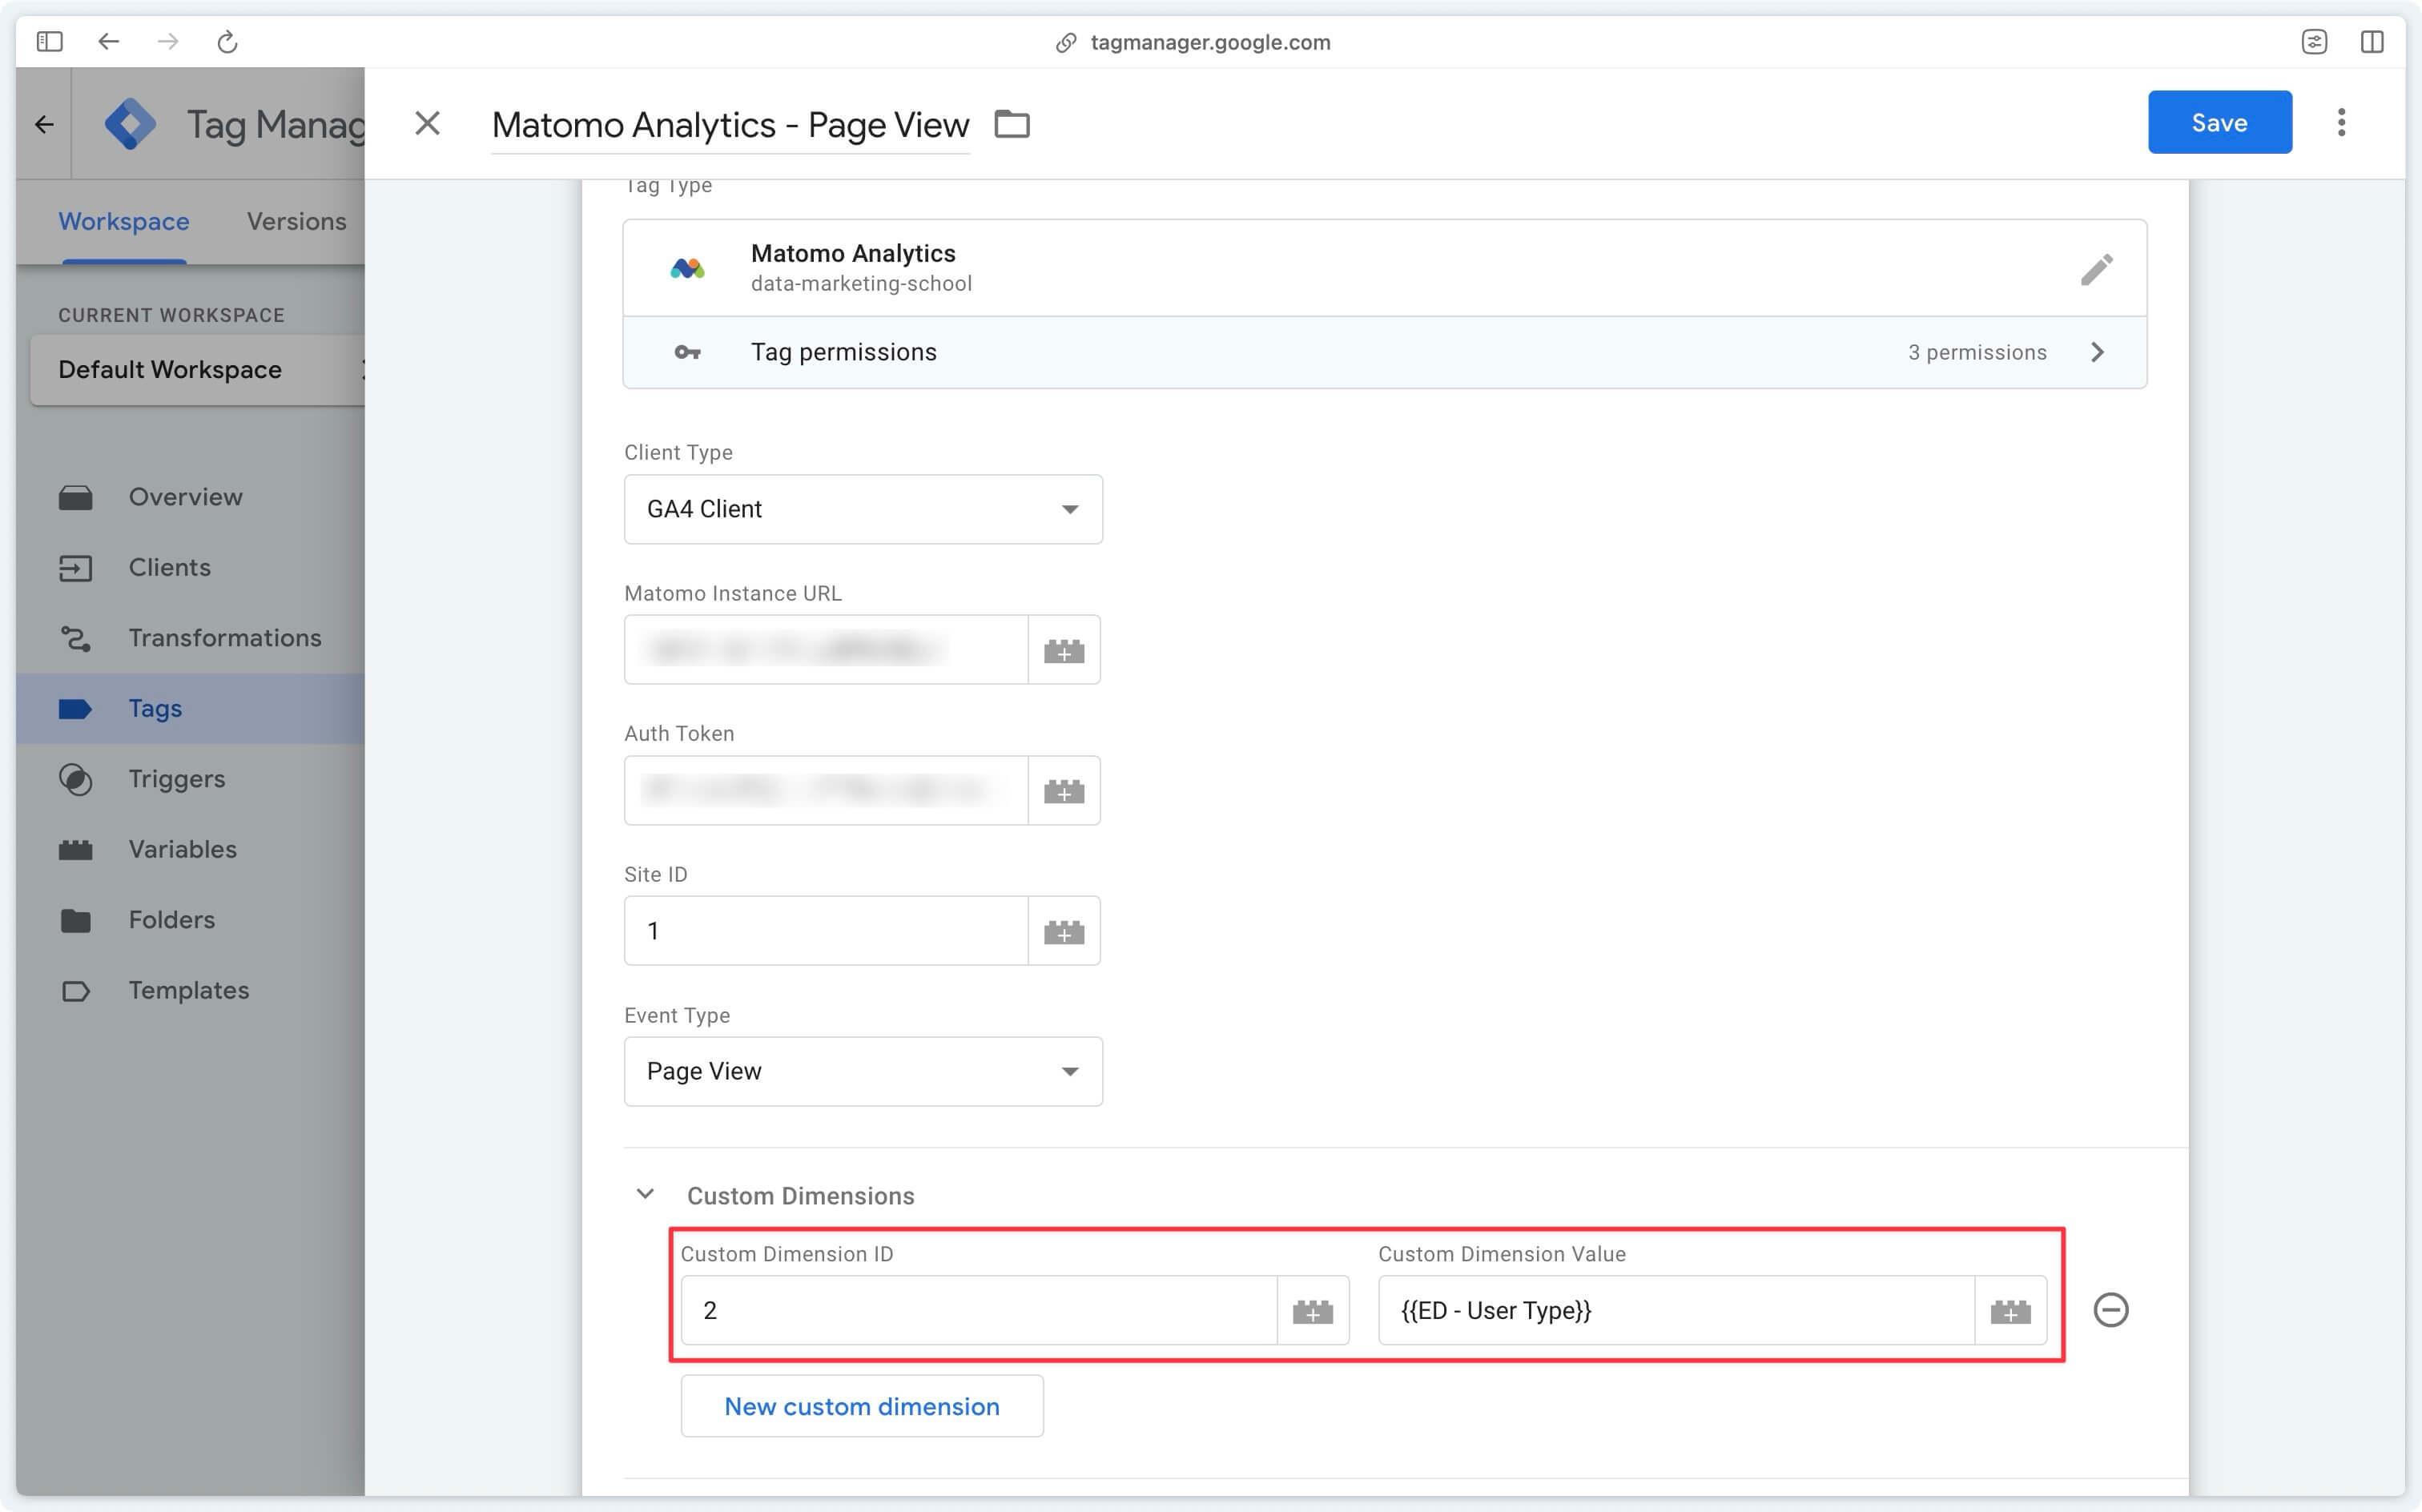Click the Site ID input field
Screen dimensions: 2422x1512
826,931
